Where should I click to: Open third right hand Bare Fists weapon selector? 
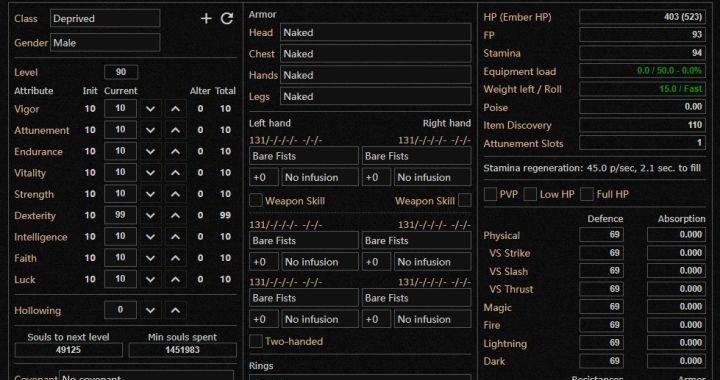click(x=416, y=298)
